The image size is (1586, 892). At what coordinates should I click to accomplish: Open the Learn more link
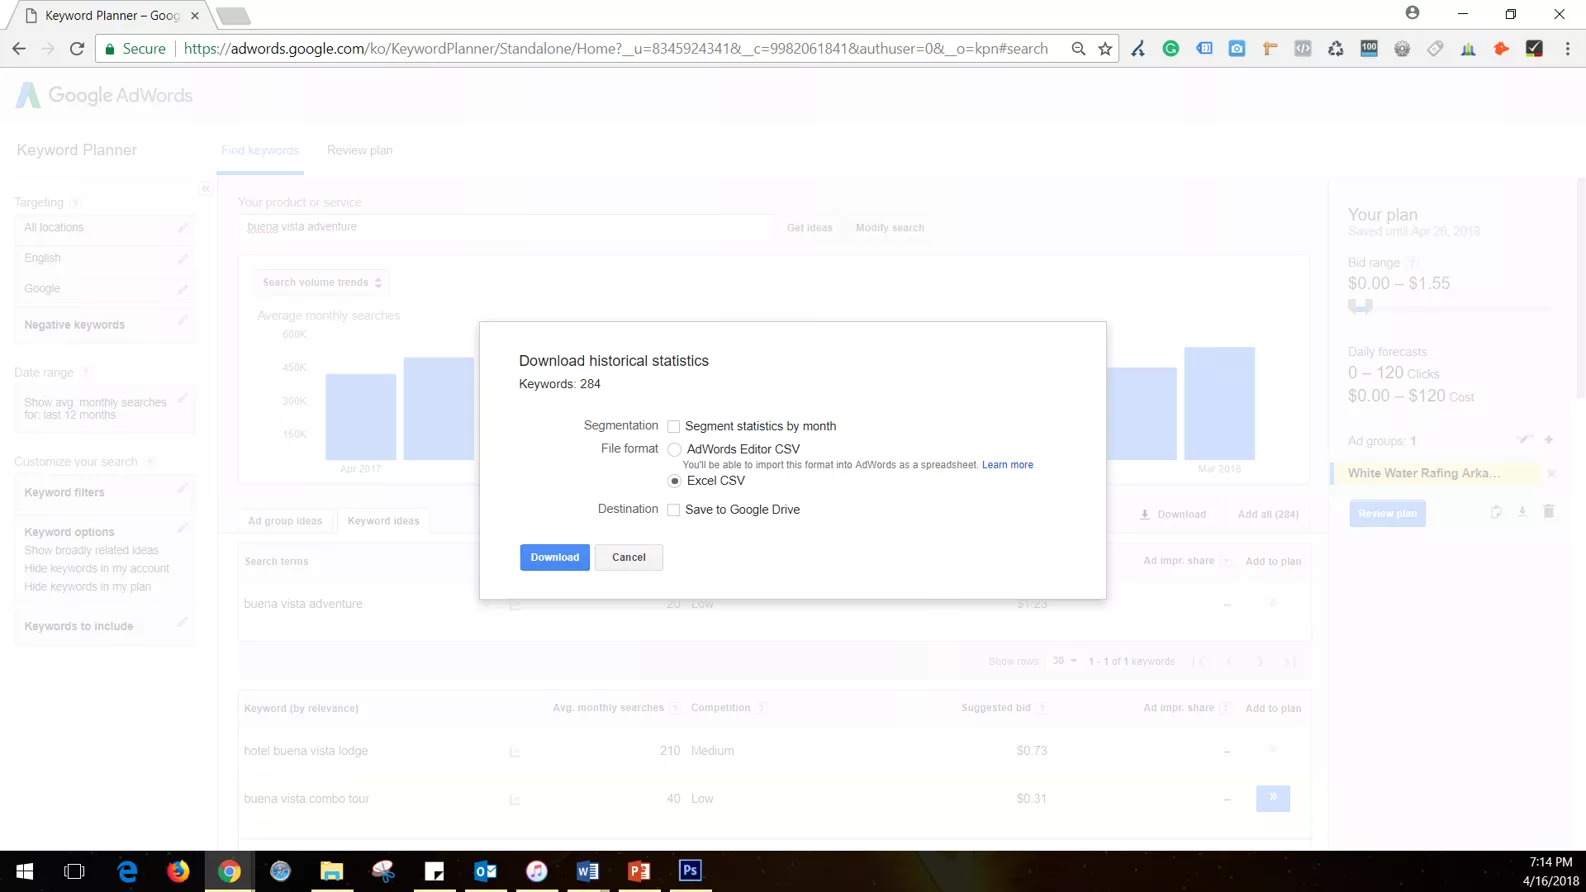tap(1007, 465)
